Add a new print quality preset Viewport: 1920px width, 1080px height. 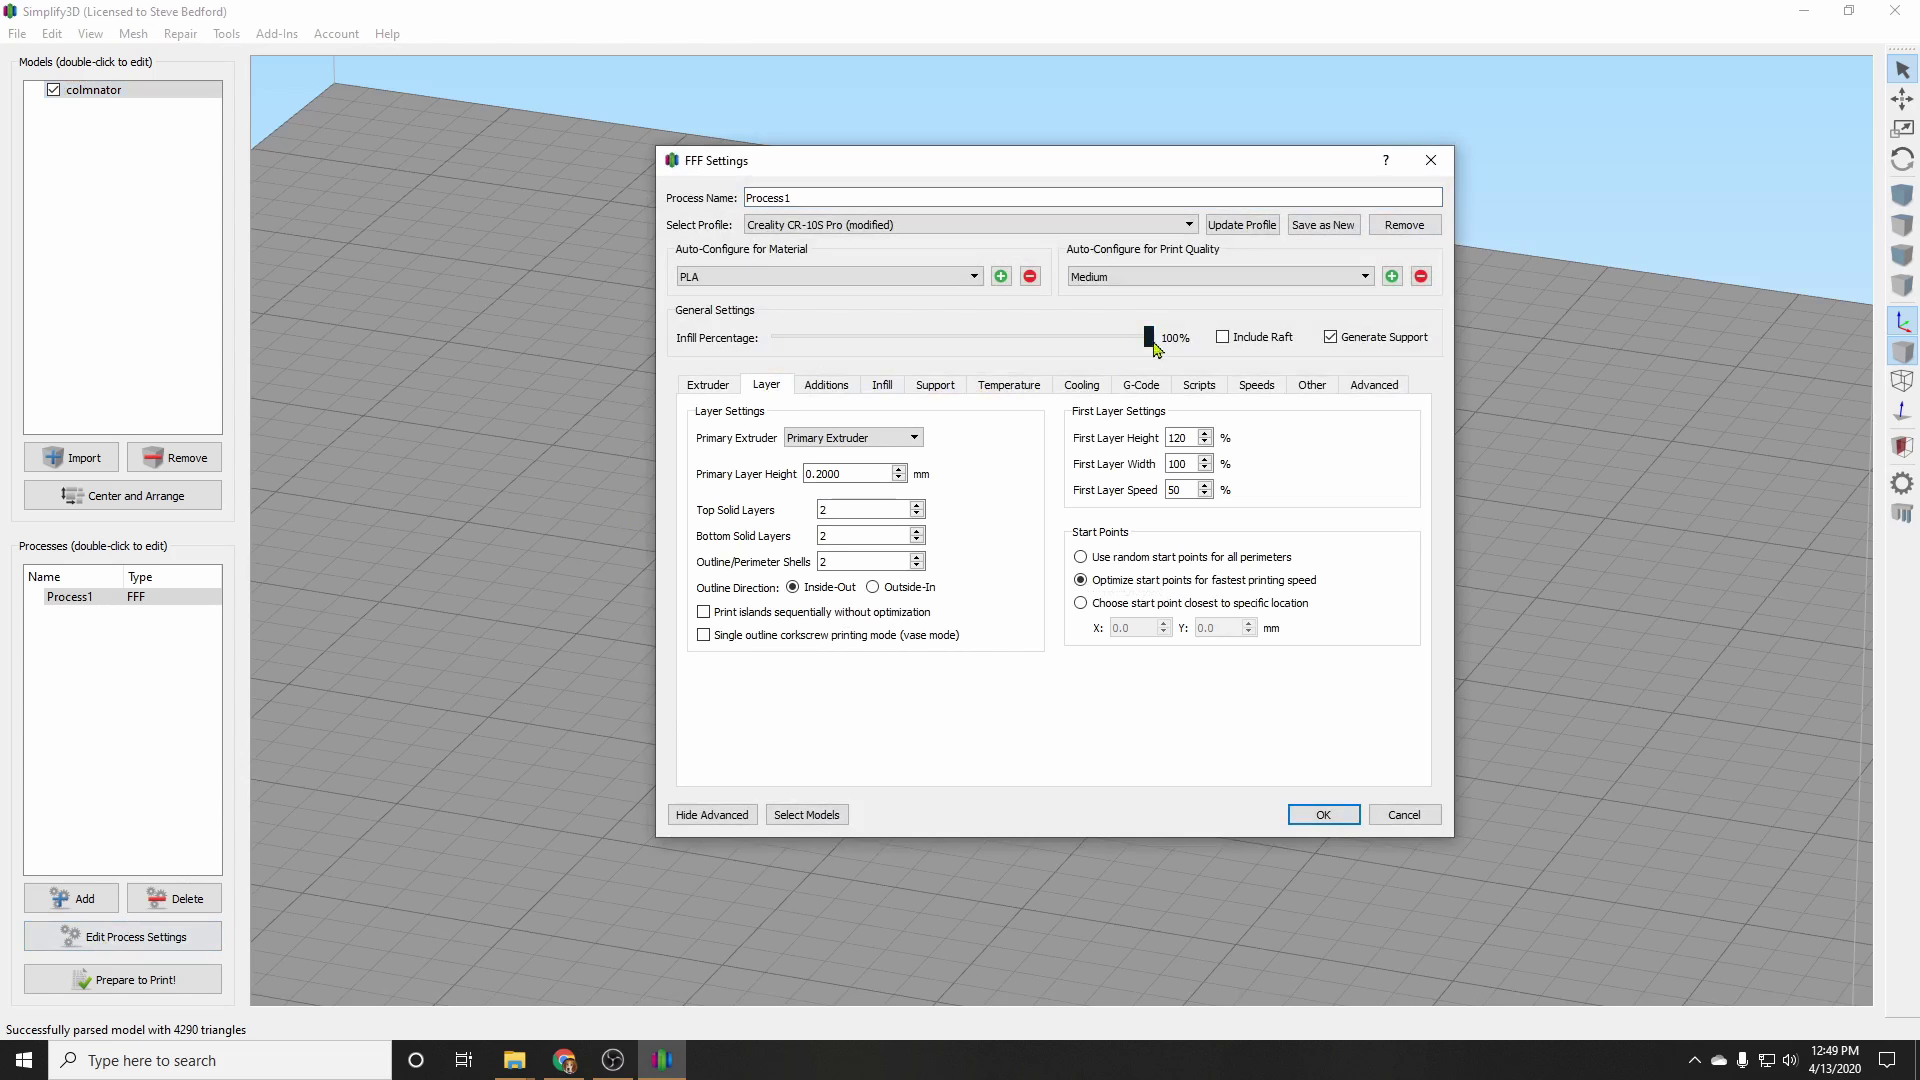1392,277
